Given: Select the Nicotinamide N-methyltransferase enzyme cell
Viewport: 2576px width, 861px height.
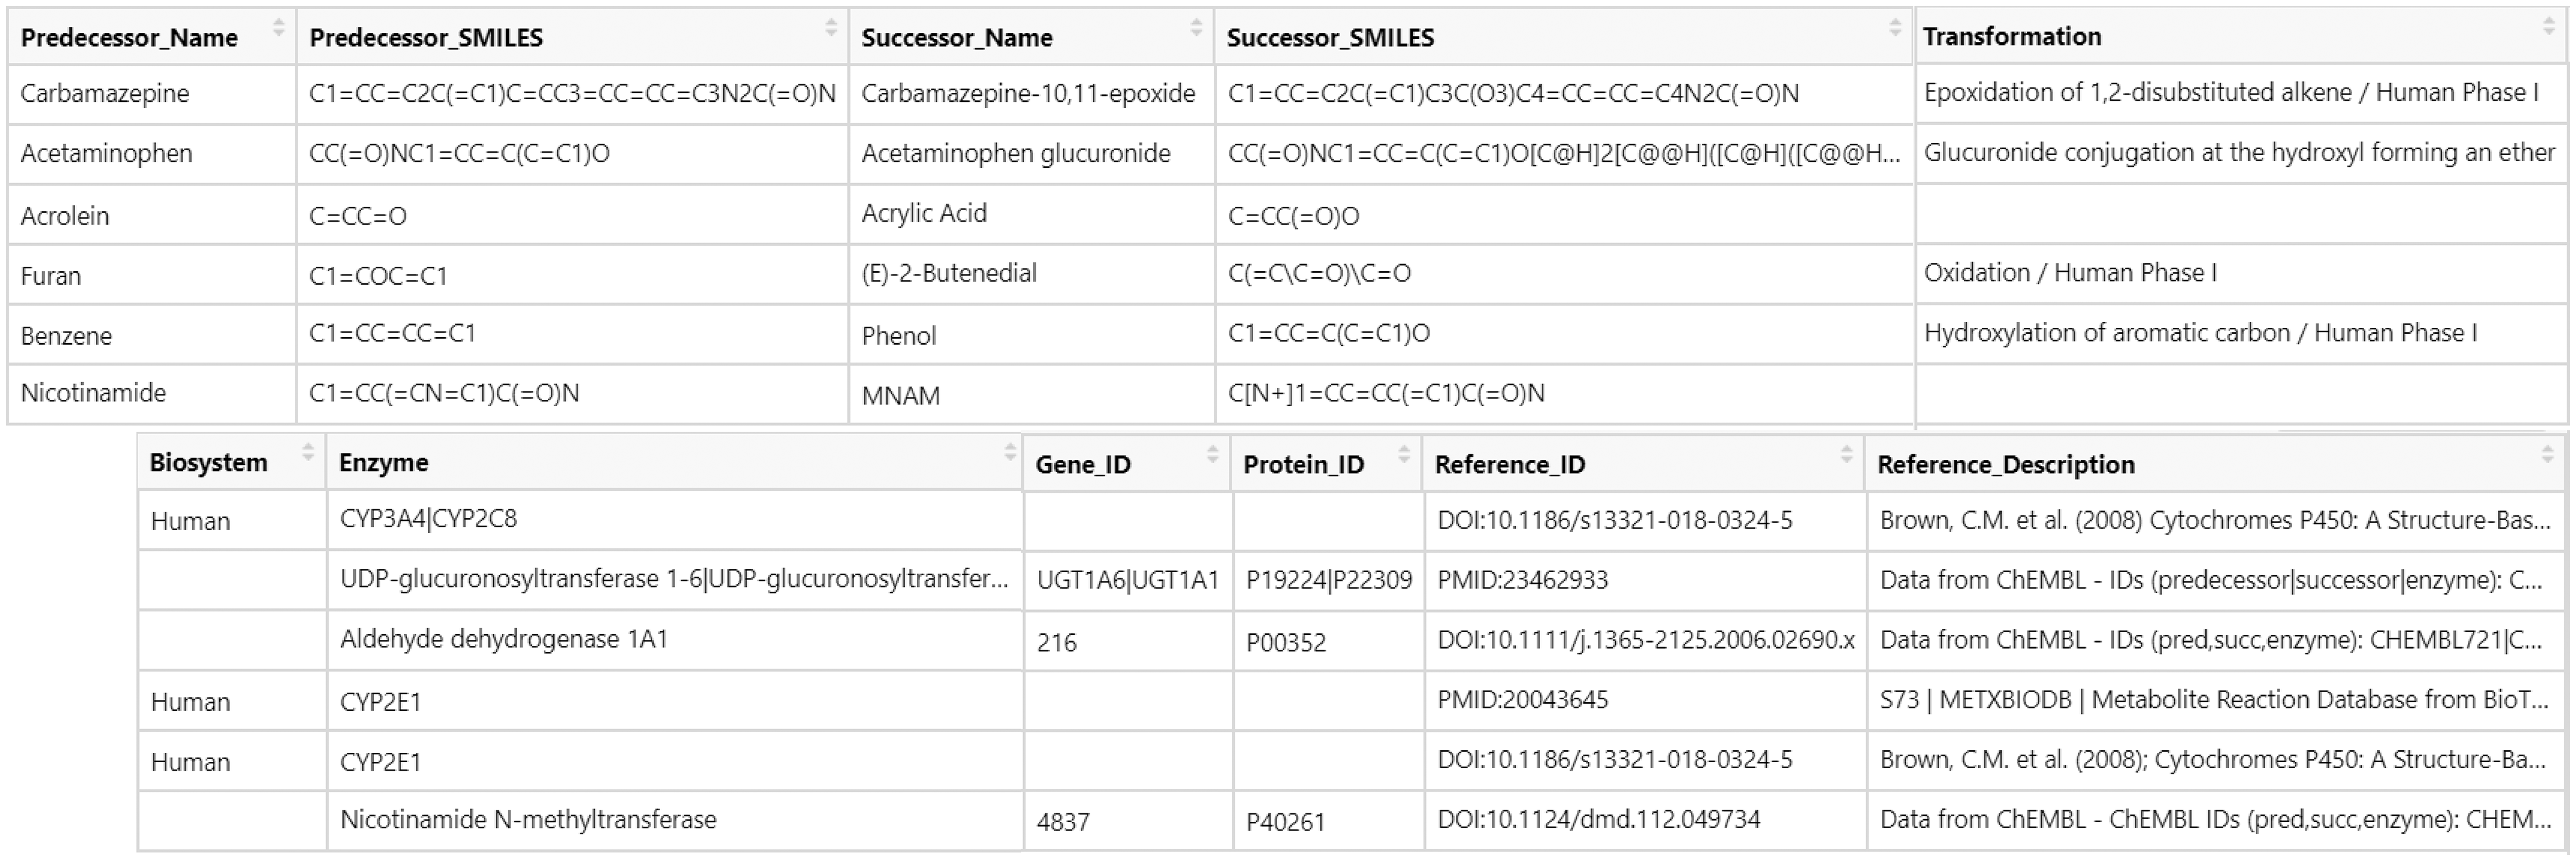Looking at the screenshot, I should (x=528, y=820).
